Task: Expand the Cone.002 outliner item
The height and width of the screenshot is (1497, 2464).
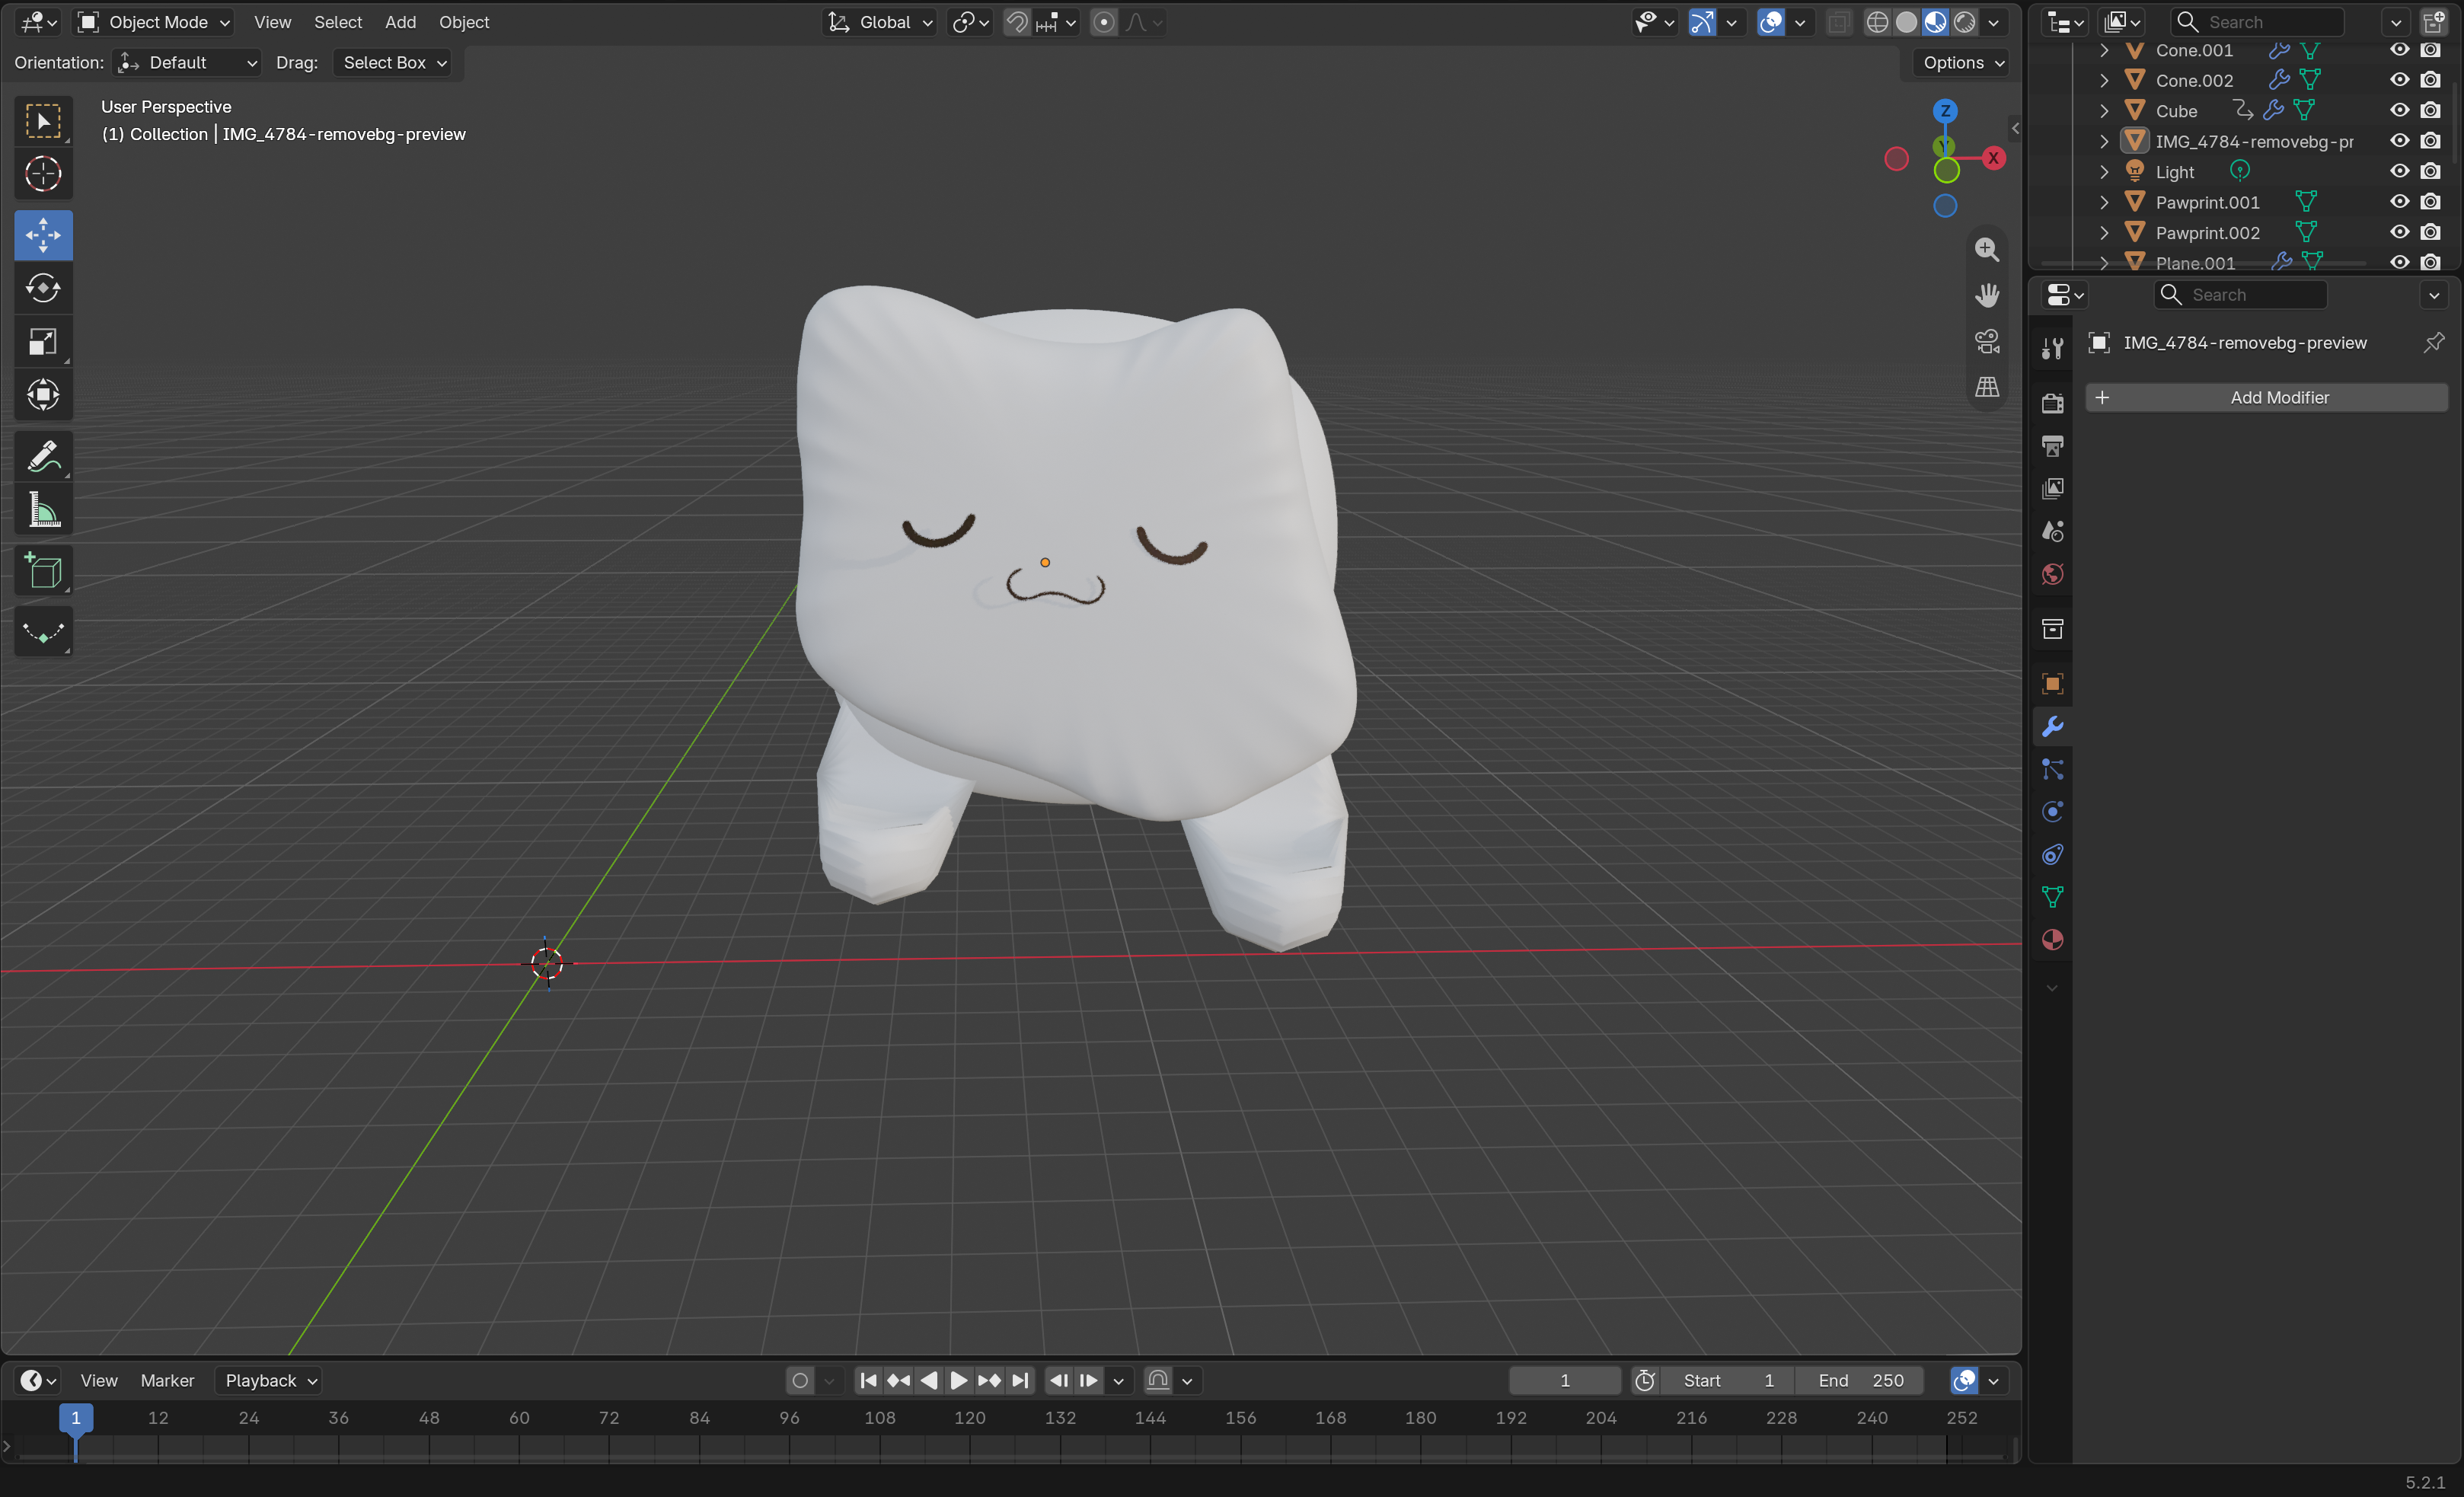Action: coord(2103,80)
